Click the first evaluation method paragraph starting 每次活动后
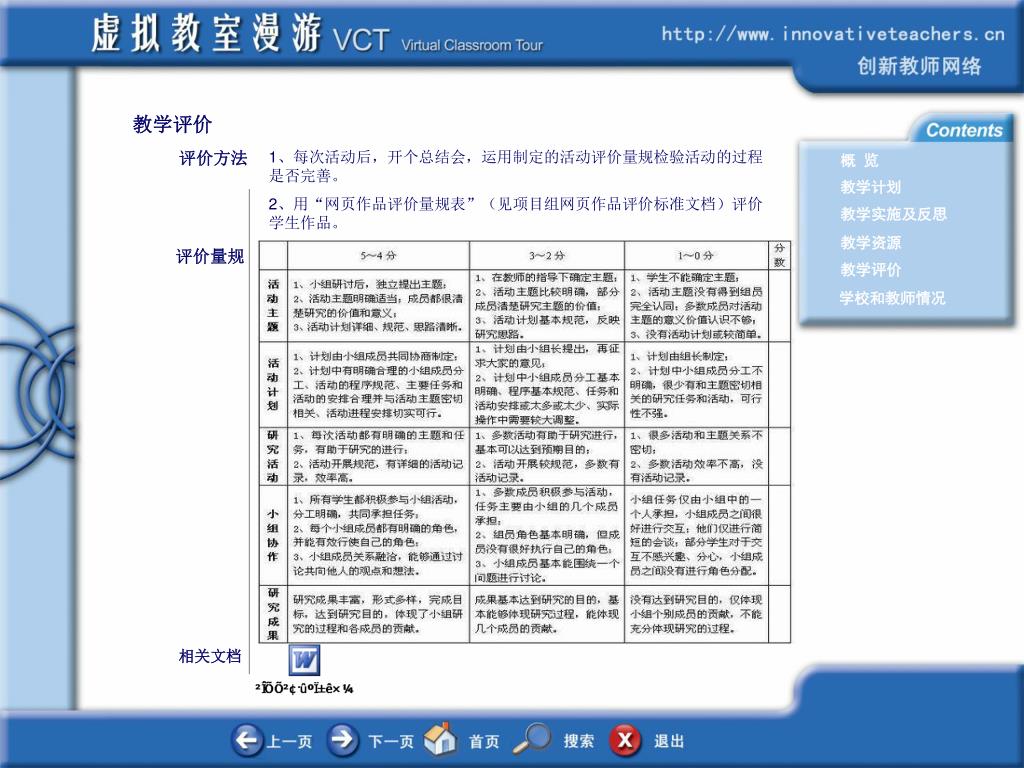This screenshot has width=1024, height=768. (516, 166)
